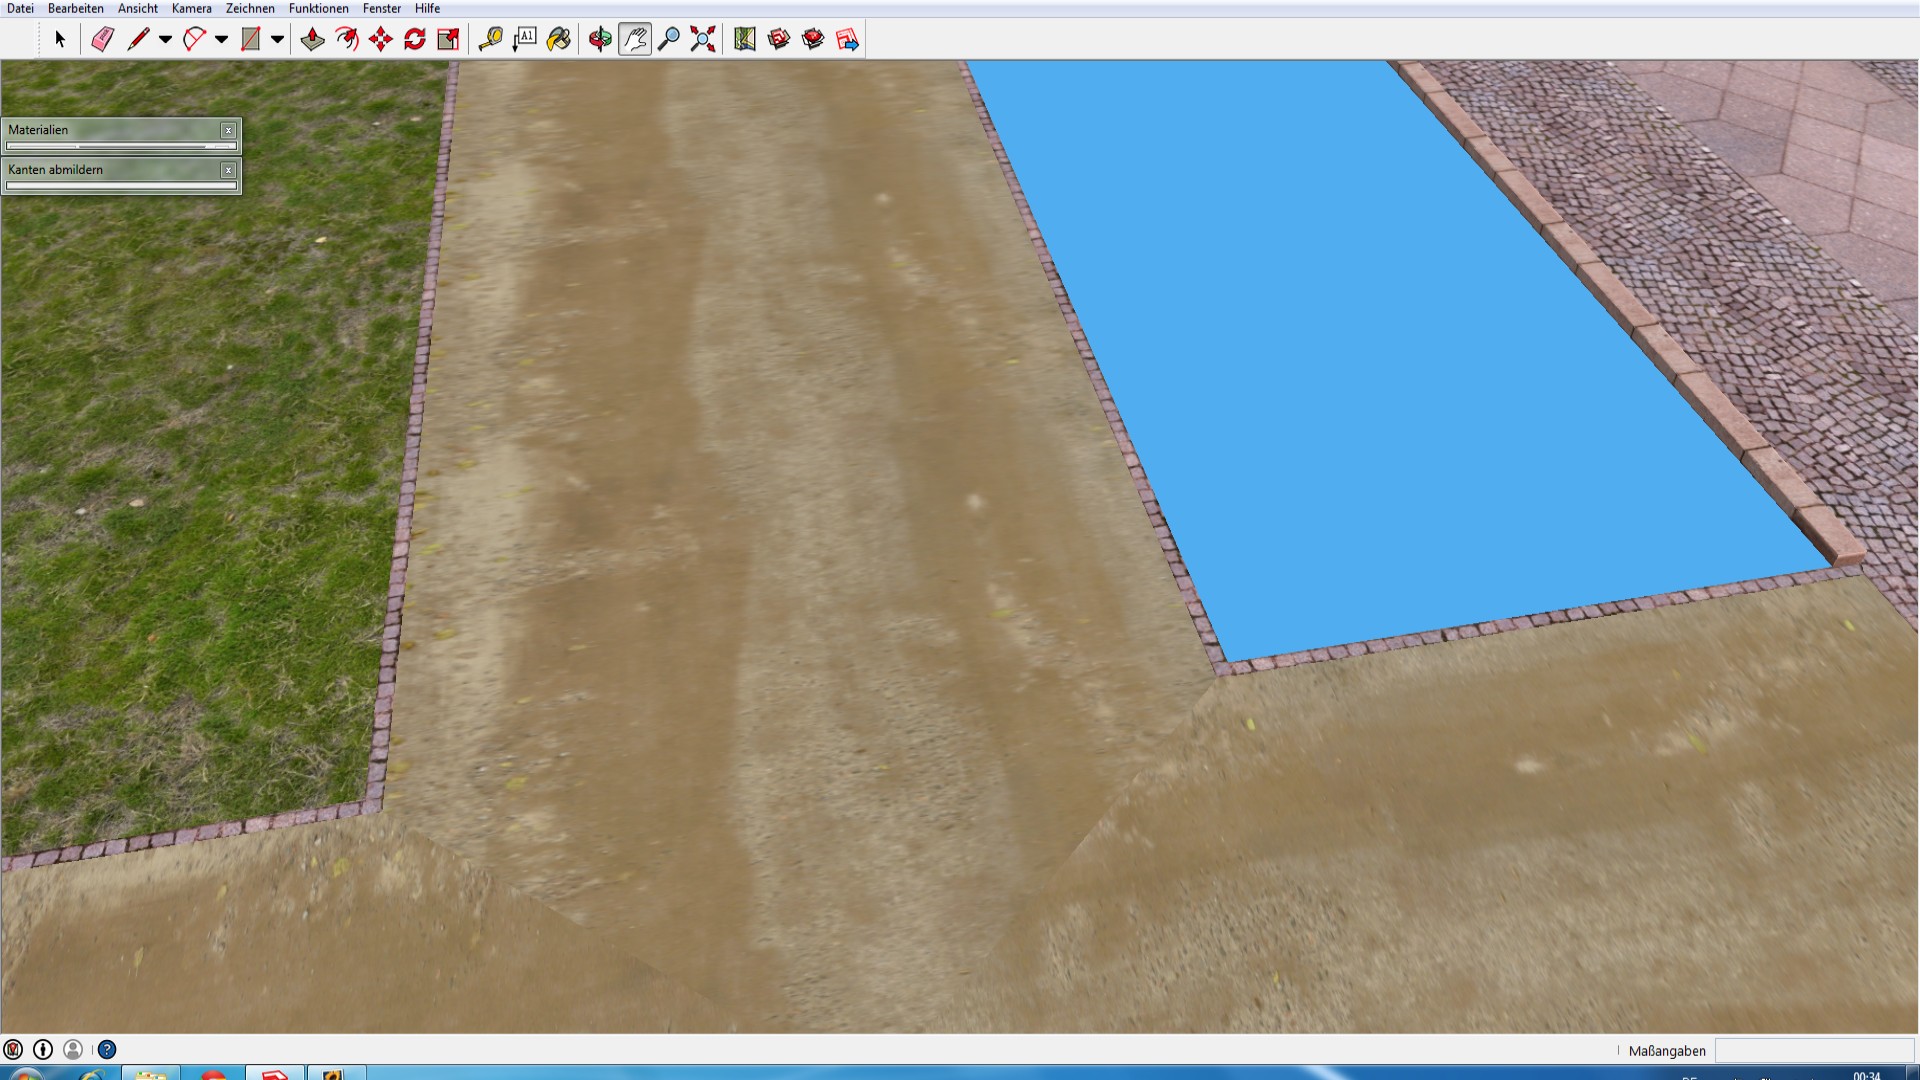Viewport: 1920px width, 1080px height.
Task: Close the Materialien panel
Action: (228, 130)
